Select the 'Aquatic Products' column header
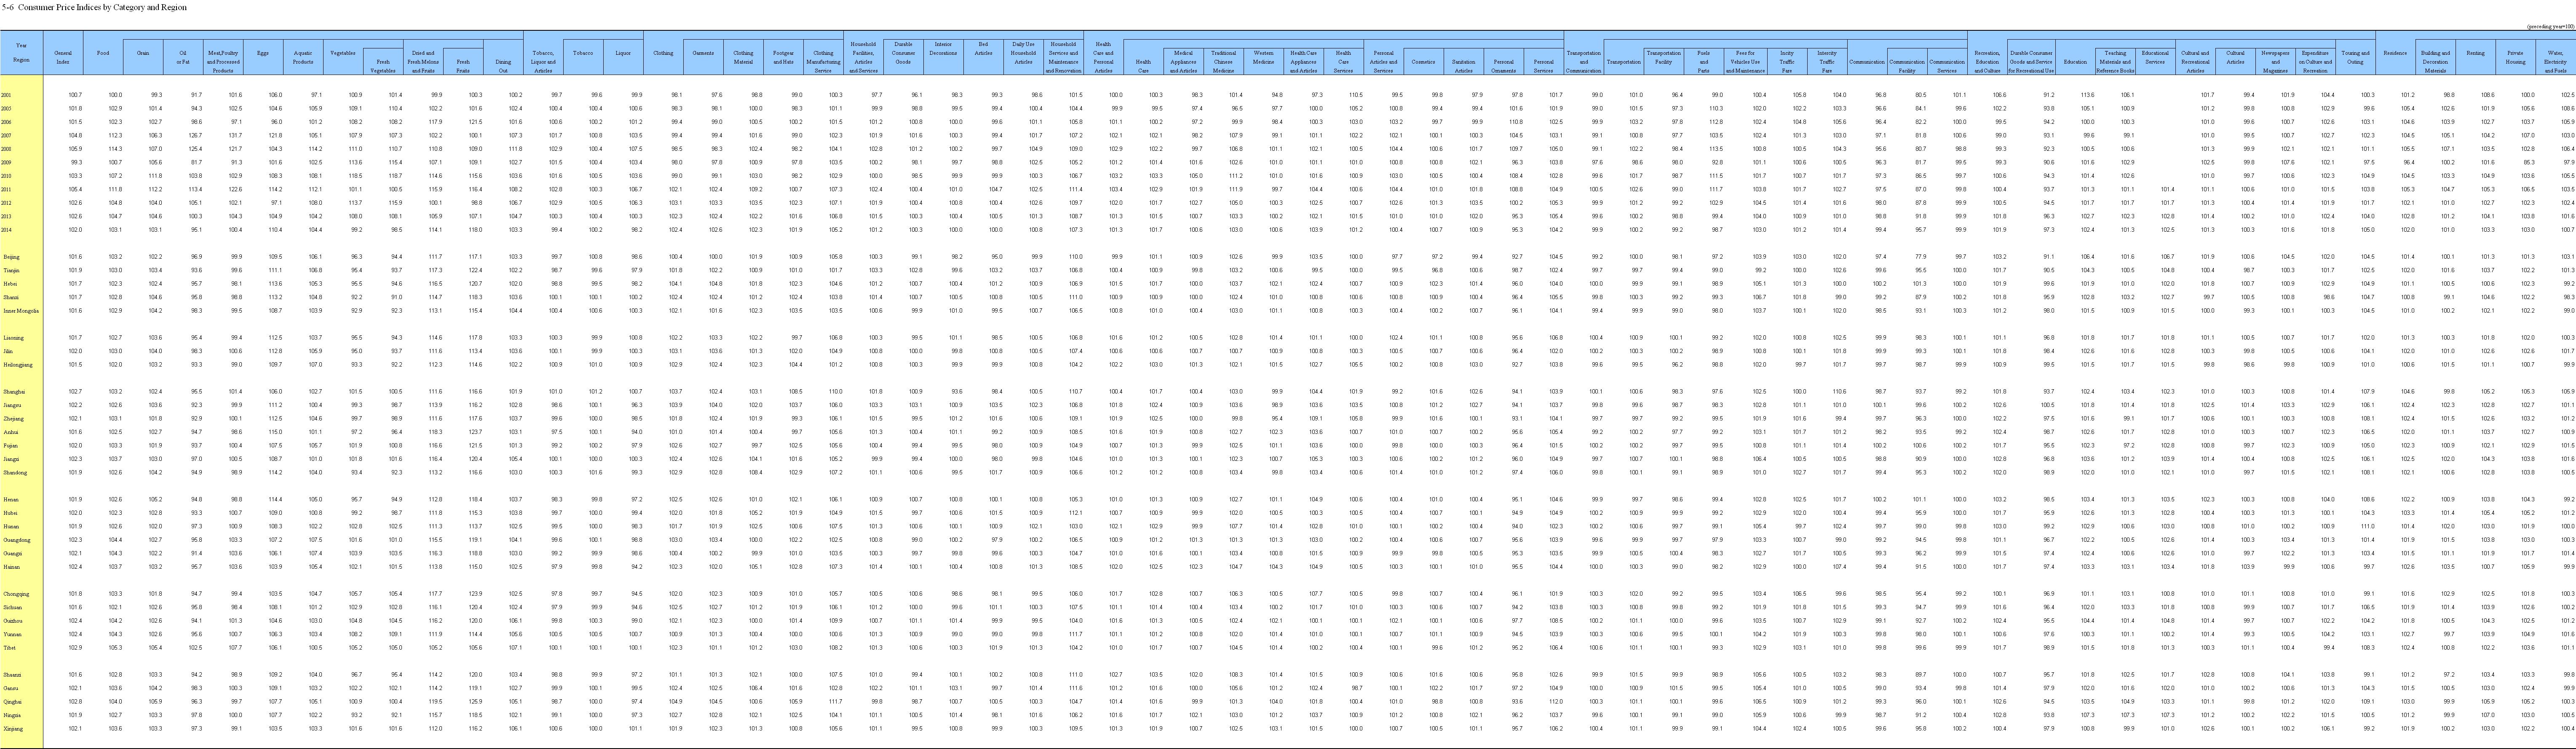This screenshot has width=2576, height=749. (303, 58)
